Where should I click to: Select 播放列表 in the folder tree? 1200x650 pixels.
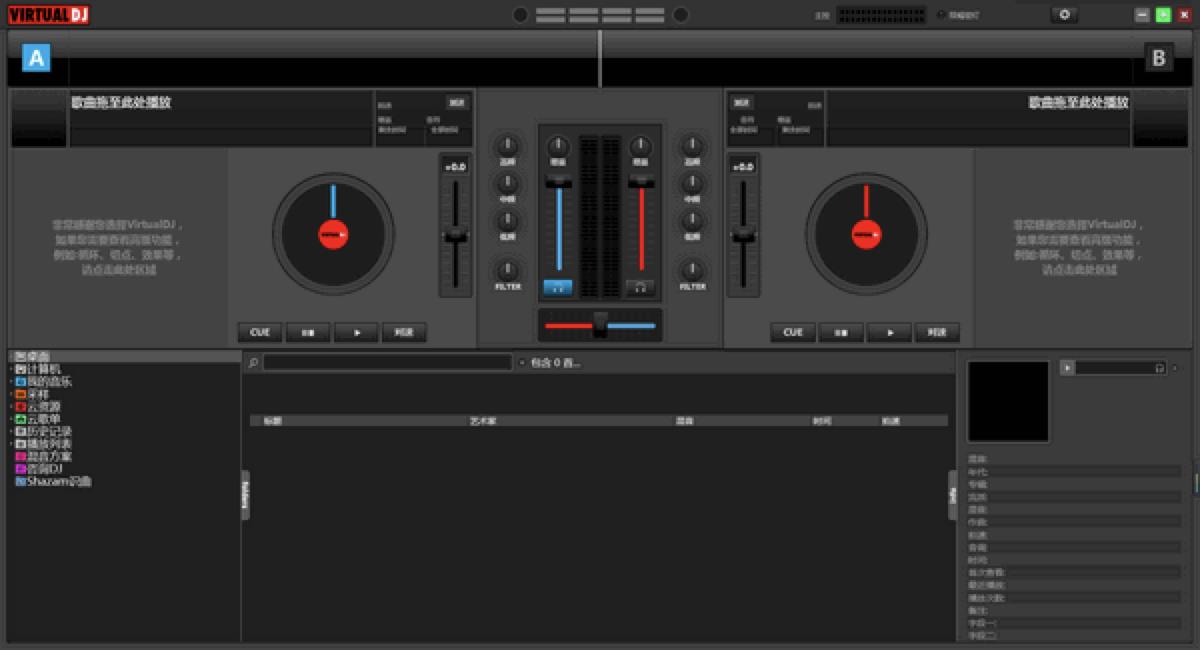[x=43, y=443]
